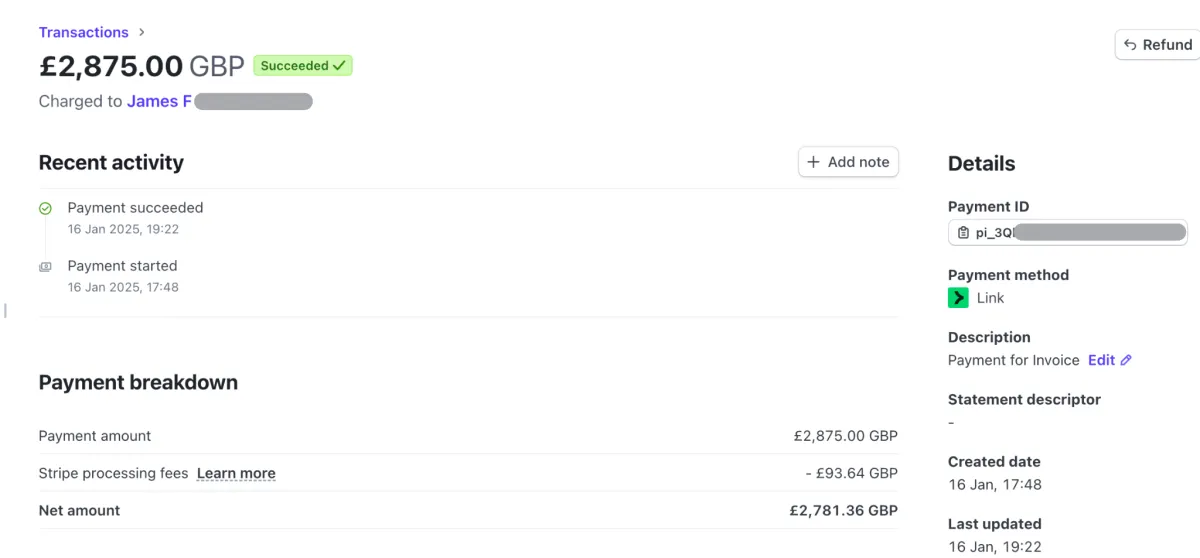This screenshot has height=558, width=1200.
Task: Go back to Transactions breadcrumb
Action: click(84, 32)
